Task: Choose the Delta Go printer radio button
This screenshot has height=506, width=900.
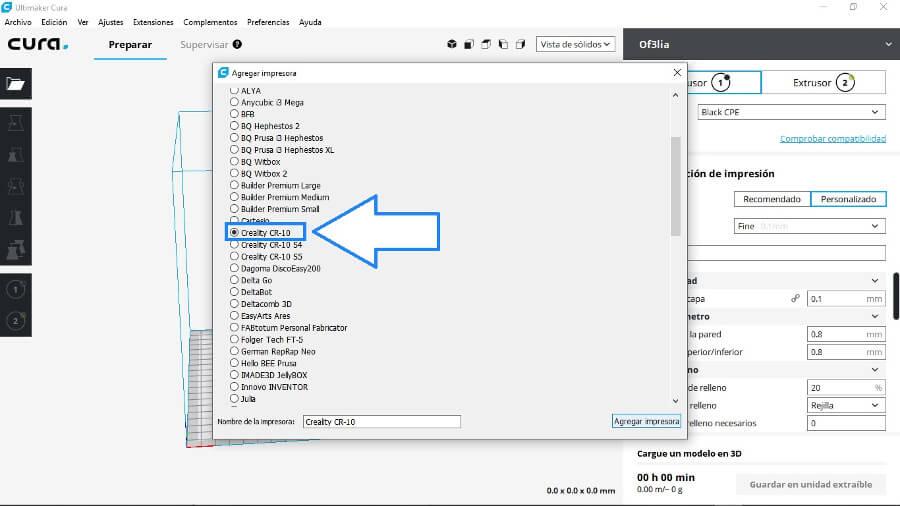Action: tap(235, 280)
